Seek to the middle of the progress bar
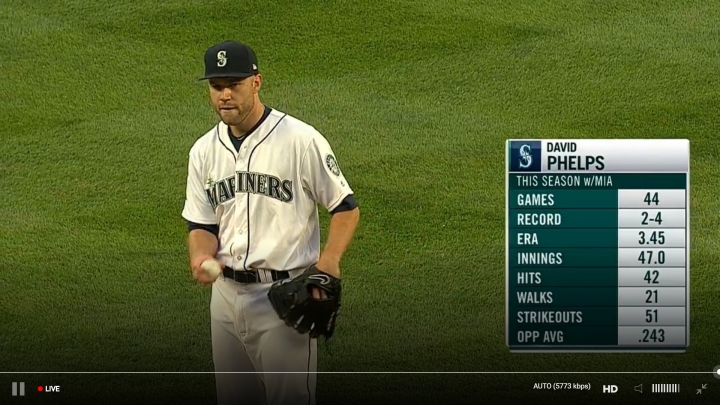 pyautogui.click(x=360, y=372)
